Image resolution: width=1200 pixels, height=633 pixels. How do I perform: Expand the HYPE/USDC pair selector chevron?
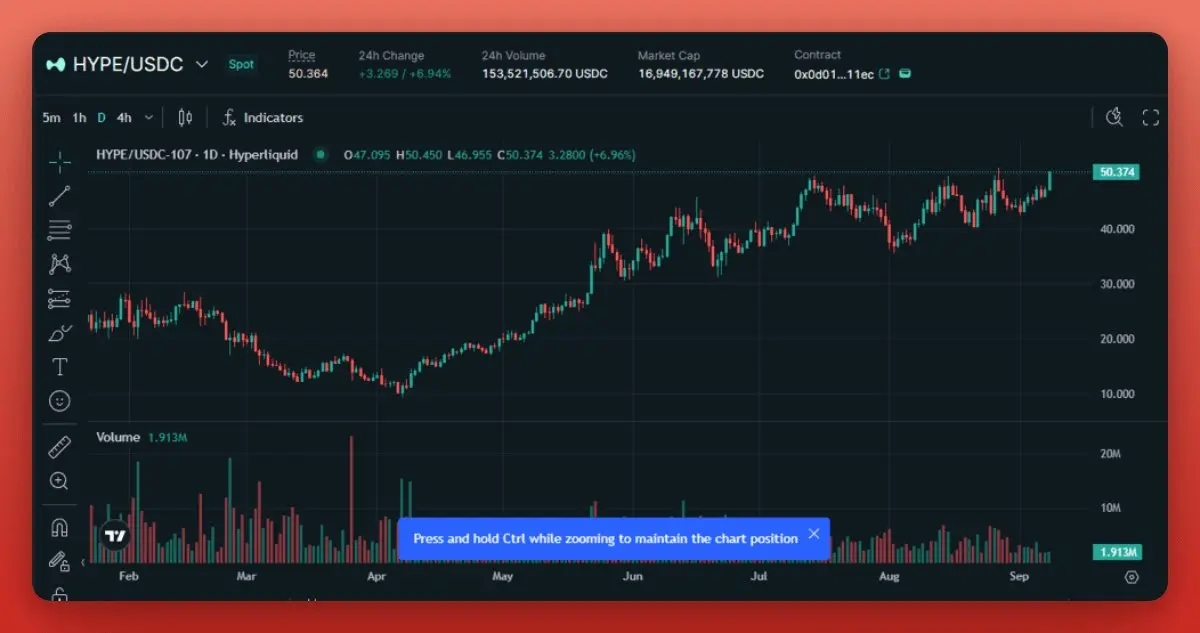pos(201,64)
